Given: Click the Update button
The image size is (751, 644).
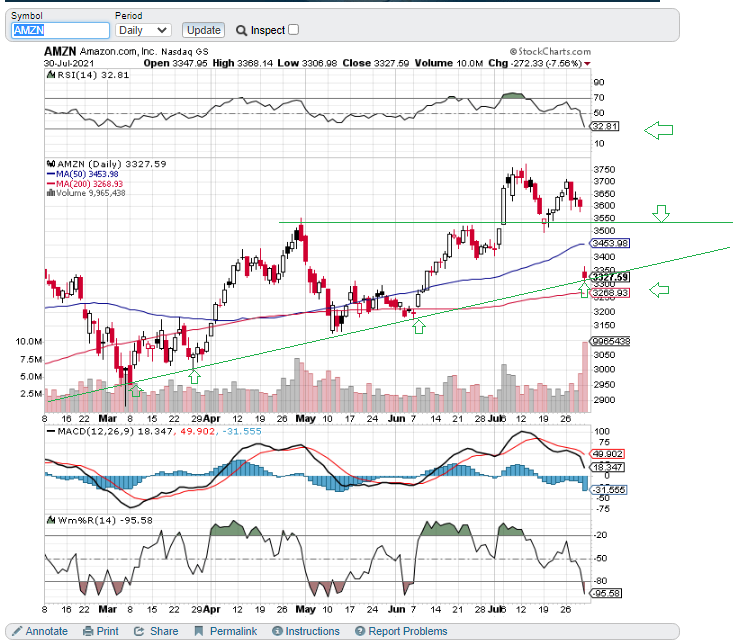Looking at the screenshot, I should click(204, 30).
